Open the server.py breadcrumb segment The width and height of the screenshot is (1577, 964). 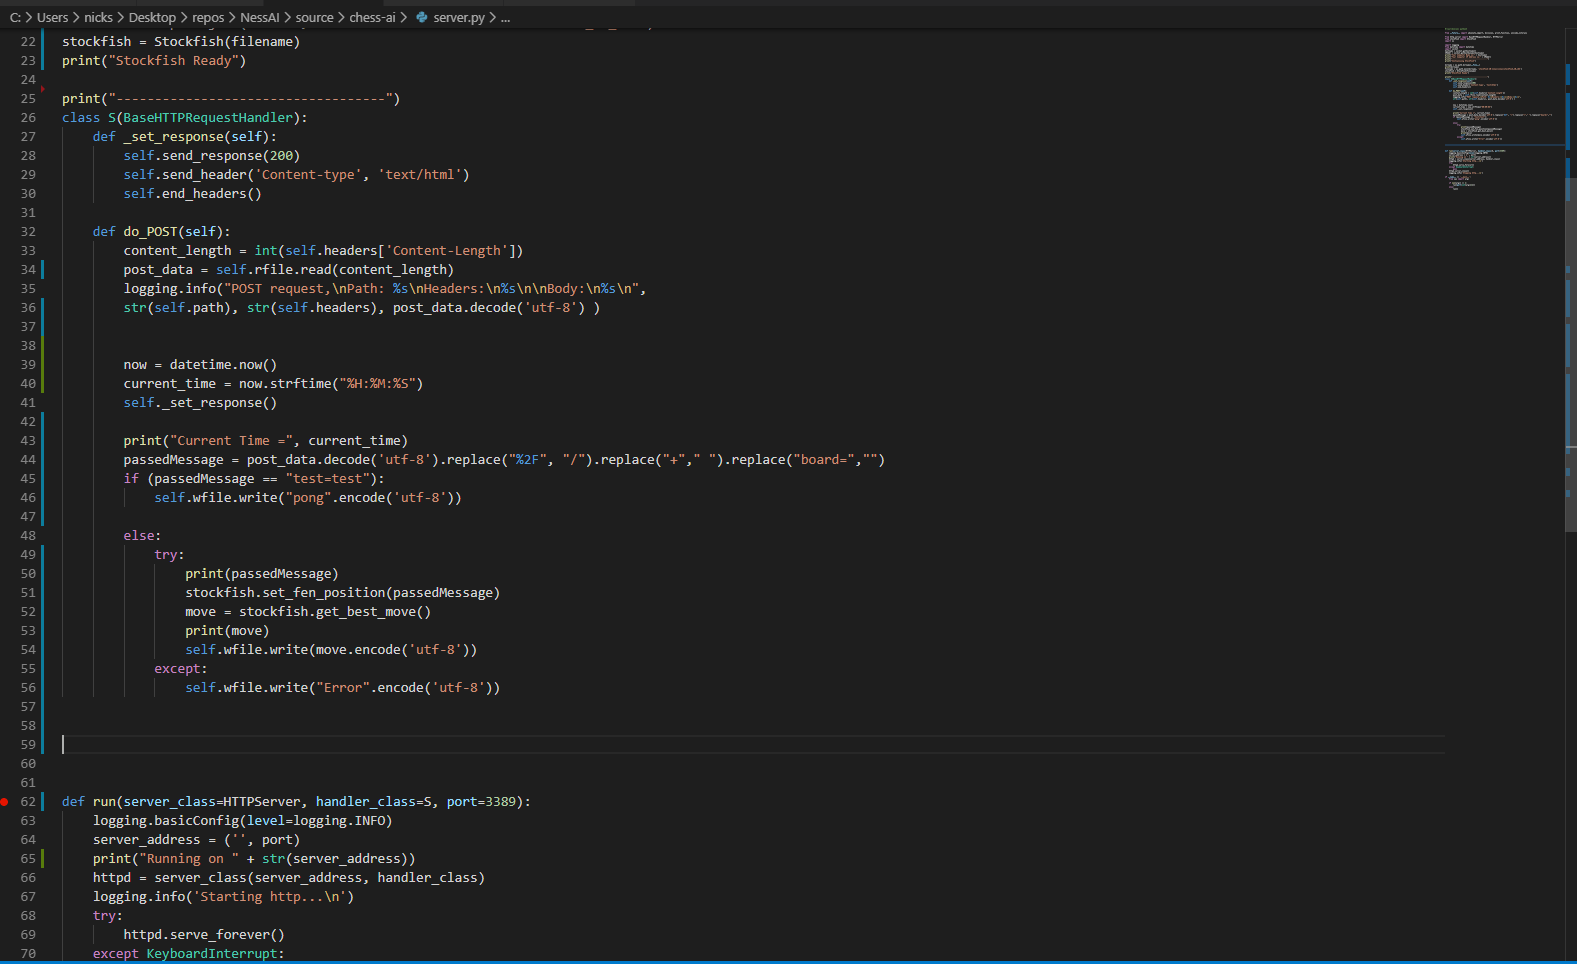(459, 17)
